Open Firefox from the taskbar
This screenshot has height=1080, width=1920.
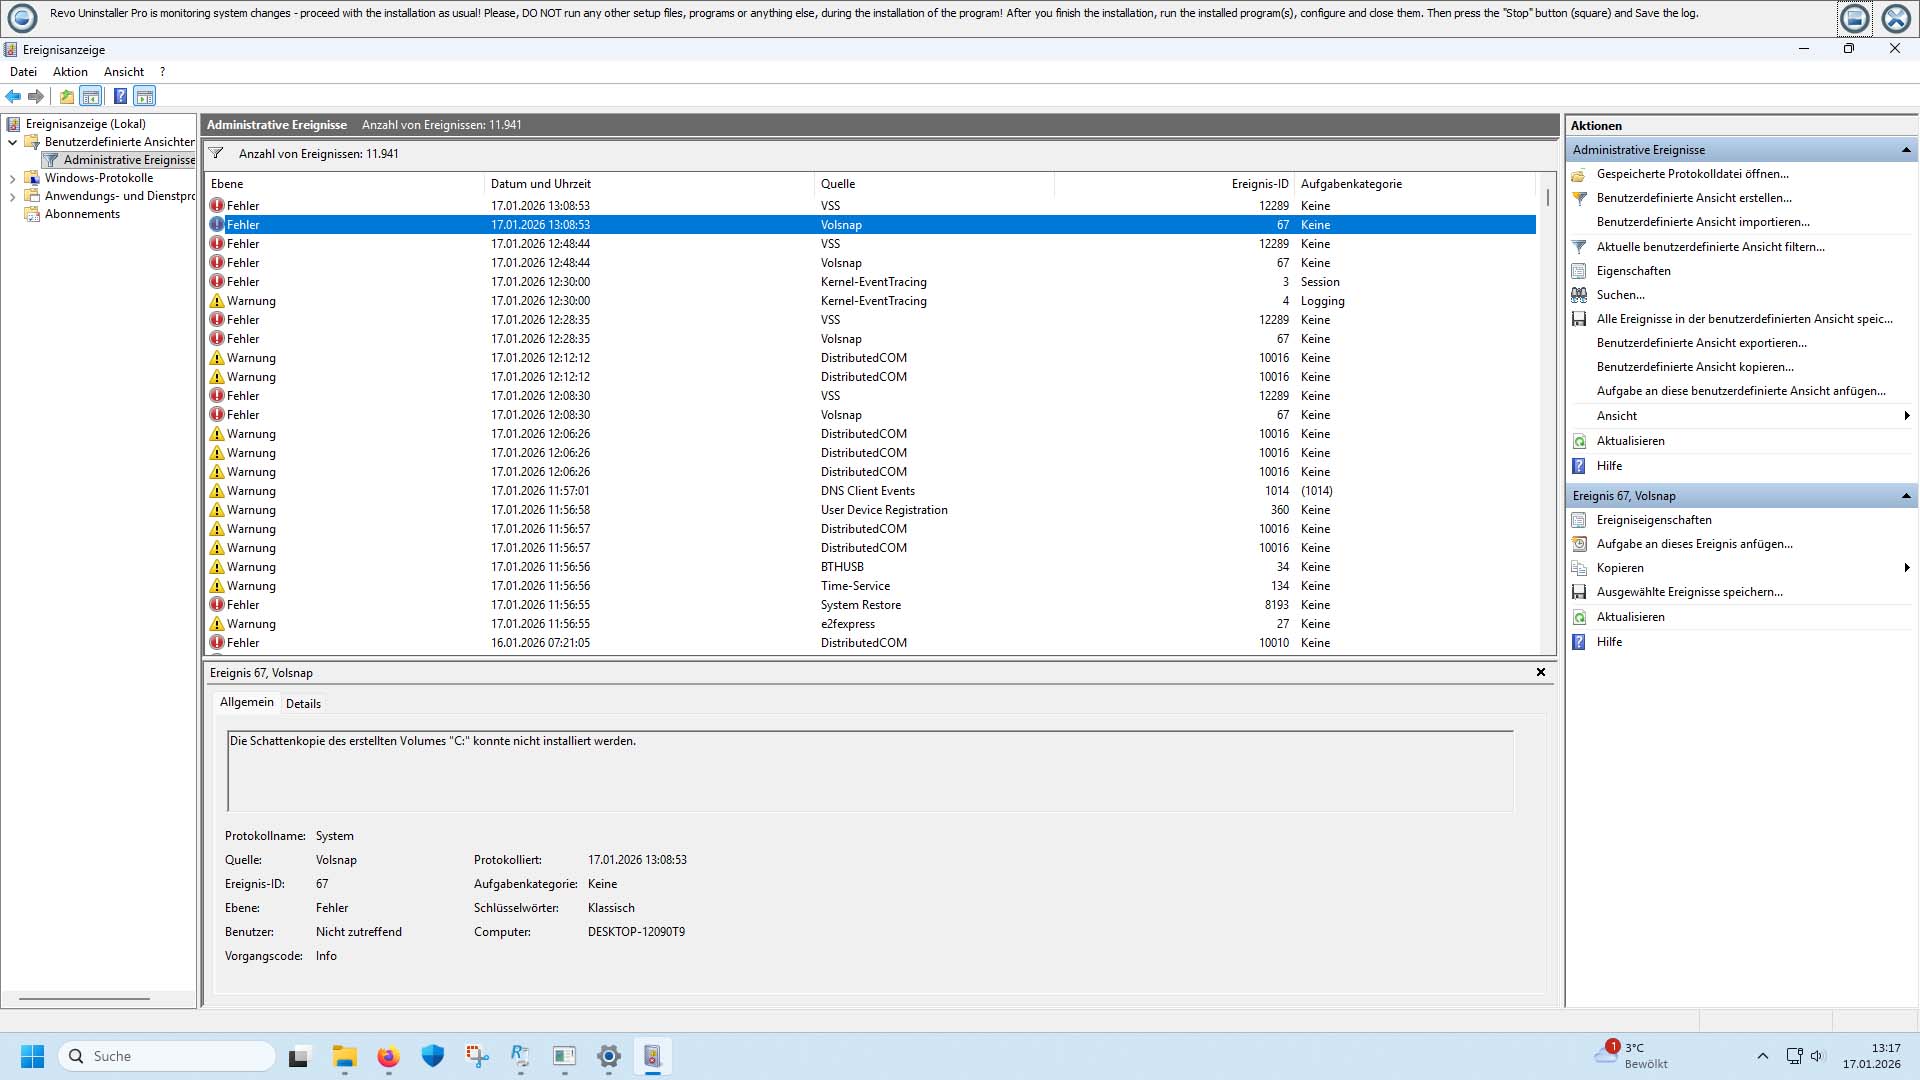pos(388,1056)
